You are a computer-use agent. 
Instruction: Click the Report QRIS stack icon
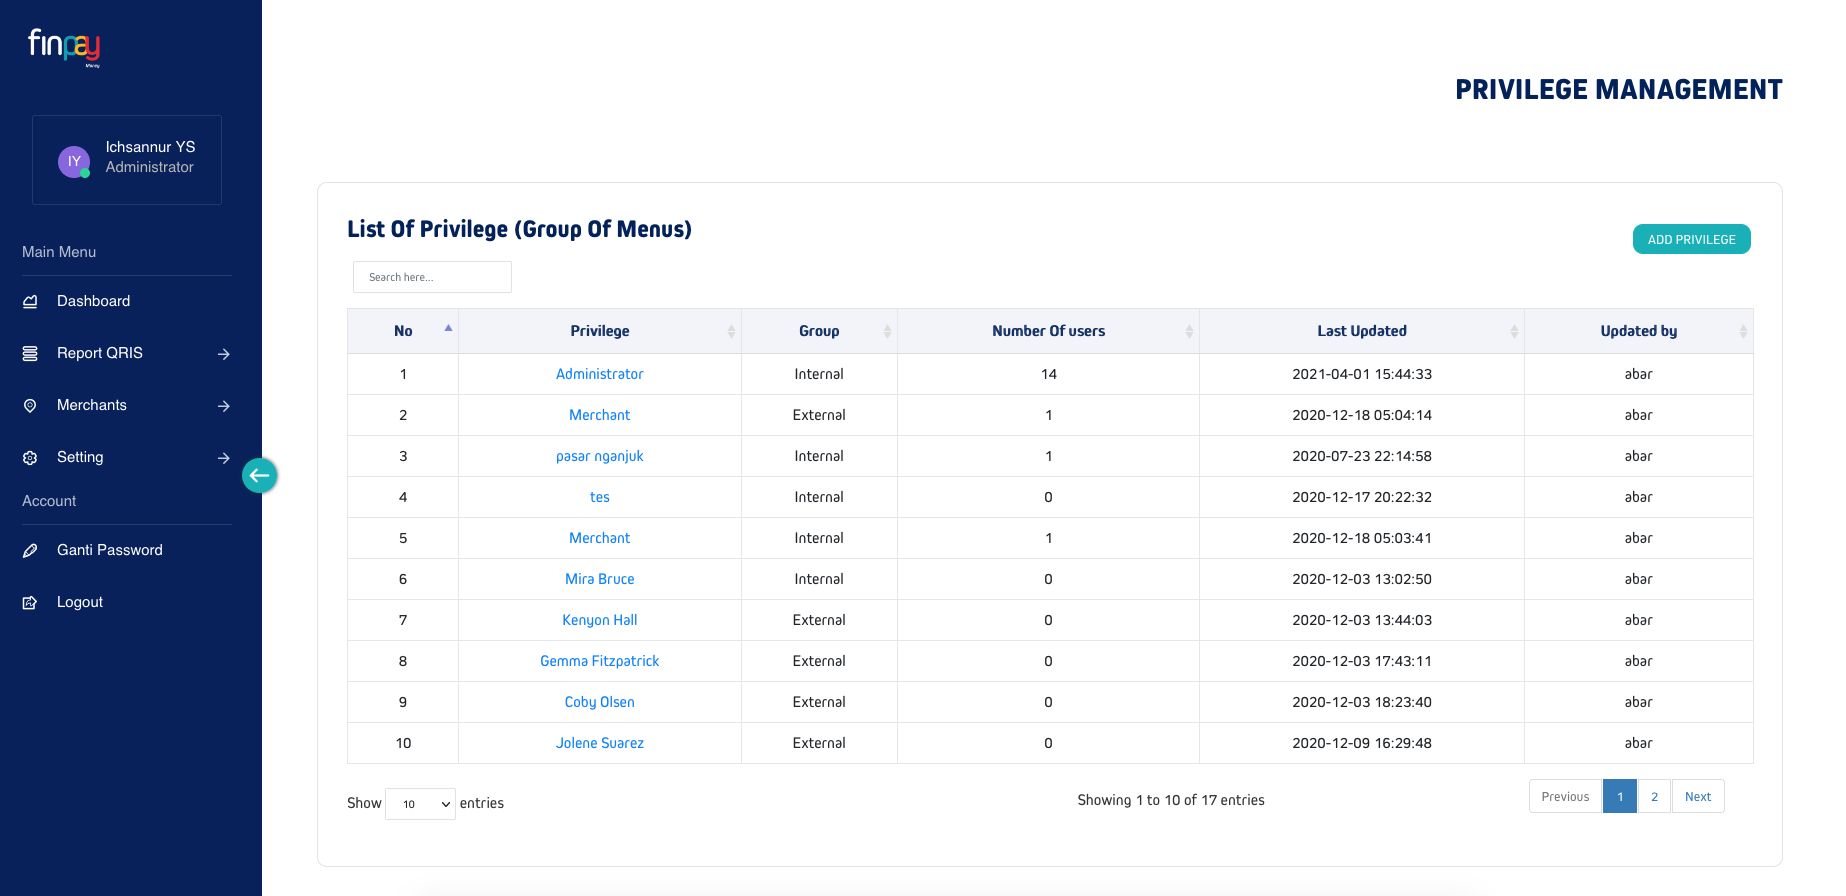(30, 353)
